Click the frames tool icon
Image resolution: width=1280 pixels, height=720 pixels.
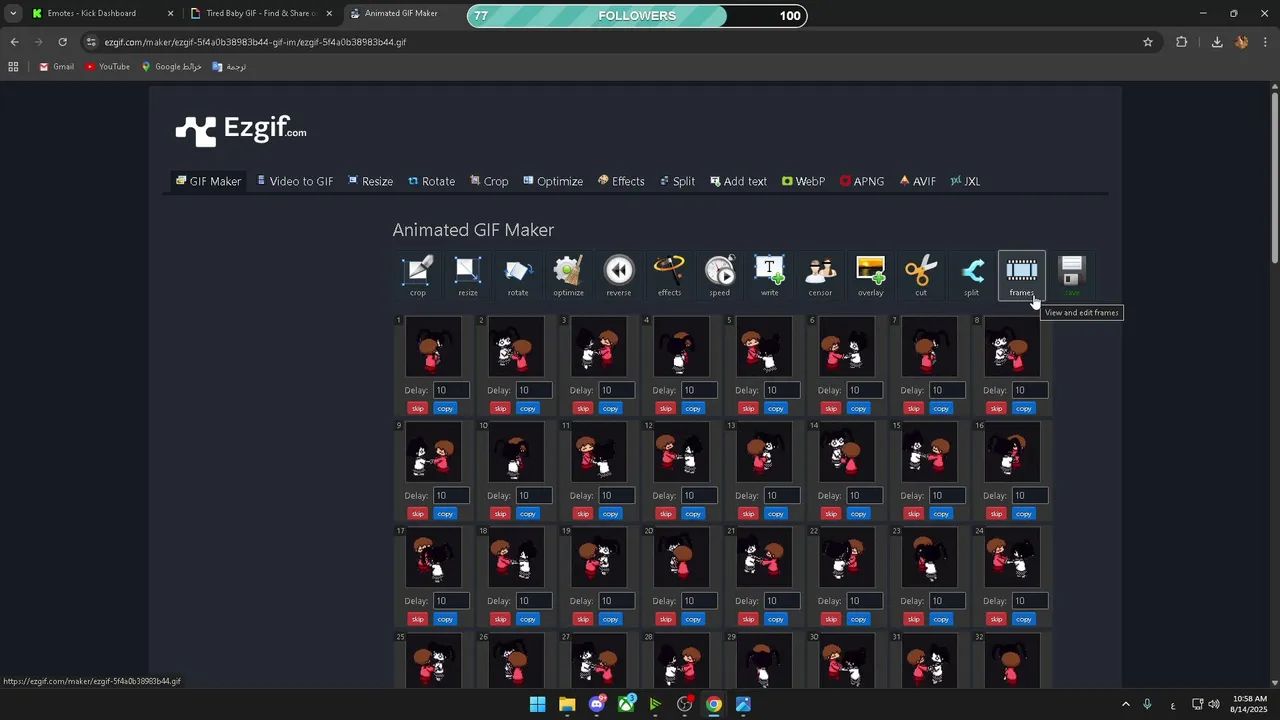(1021, 275)
